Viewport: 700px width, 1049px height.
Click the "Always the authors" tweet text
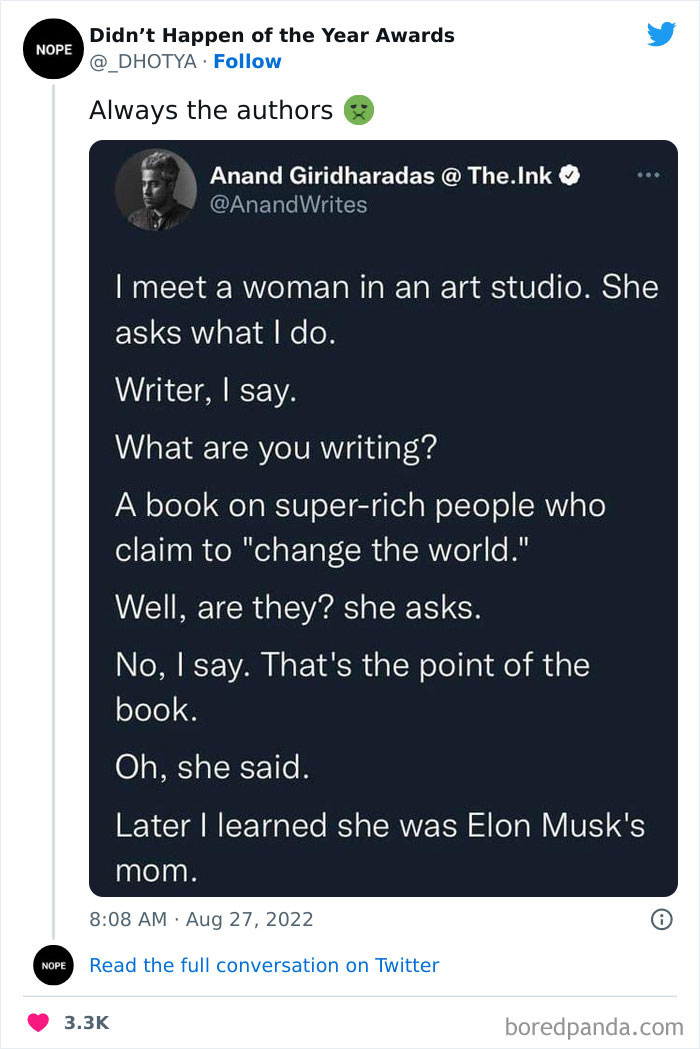(210, 110)
